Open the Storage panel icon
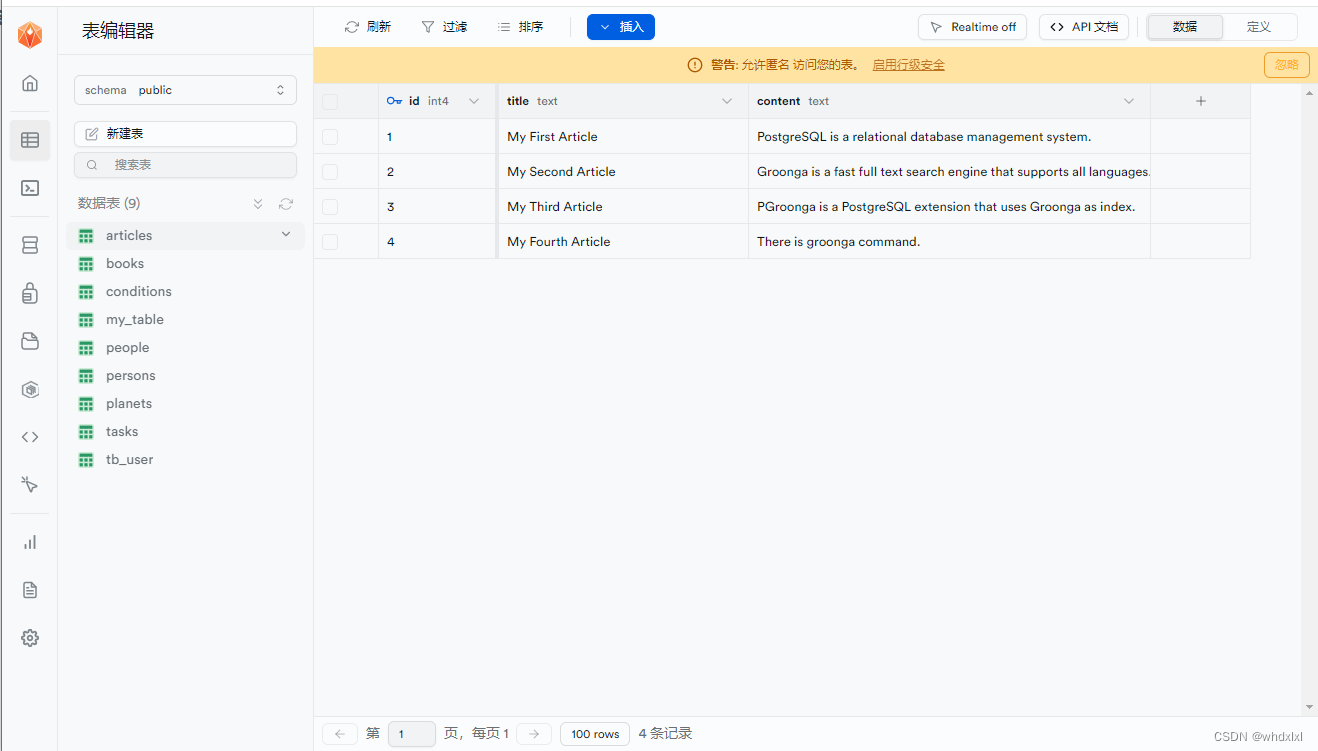 pos(29,341)
